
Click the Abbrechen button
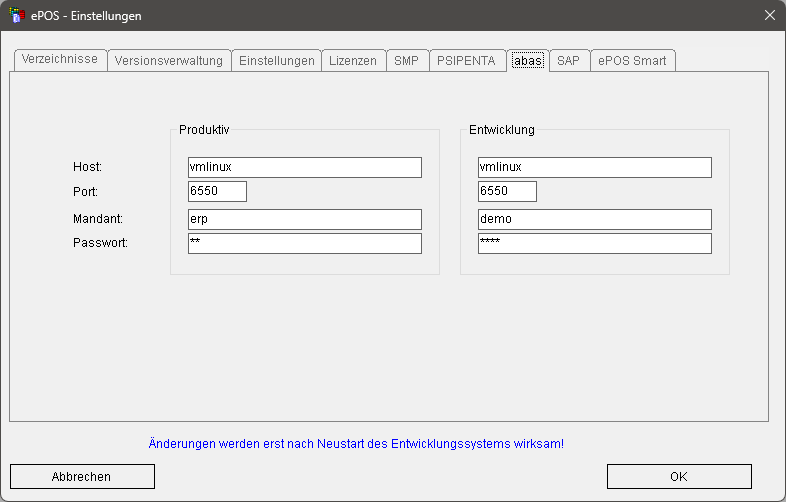(82, 476)
